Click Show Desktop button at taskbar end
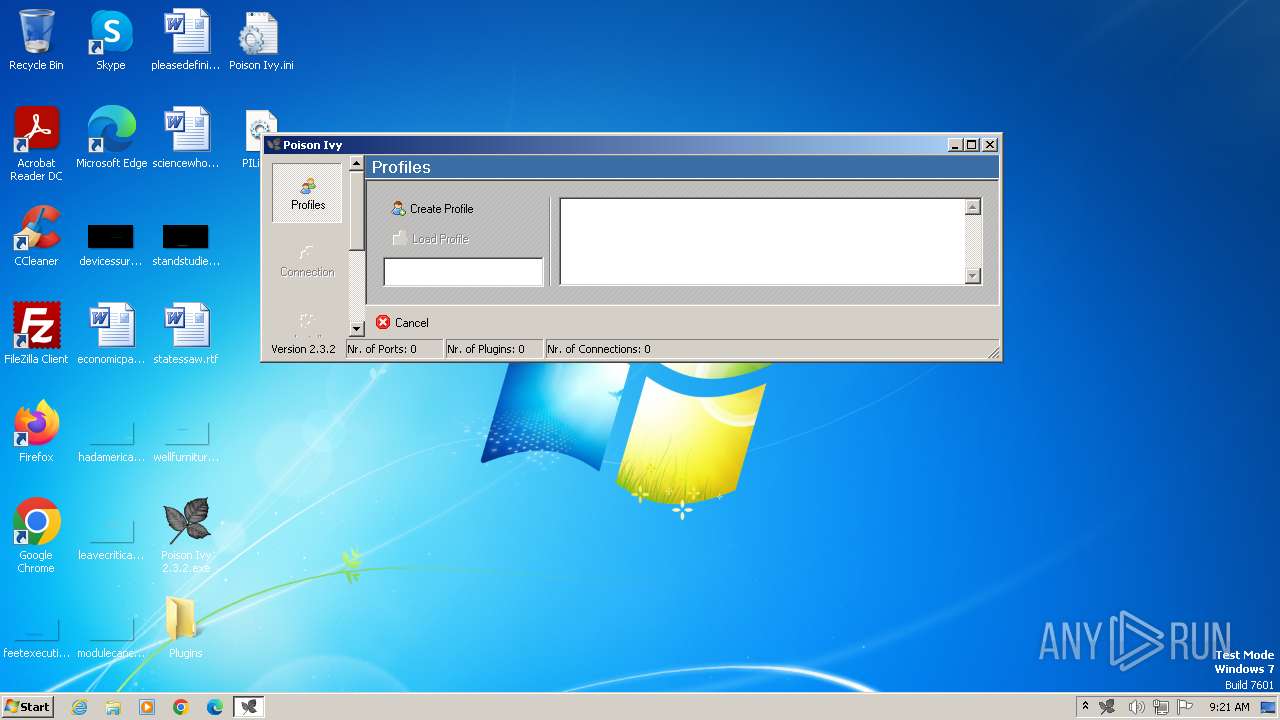1280x720 pixels. [x=1269, y=707]
